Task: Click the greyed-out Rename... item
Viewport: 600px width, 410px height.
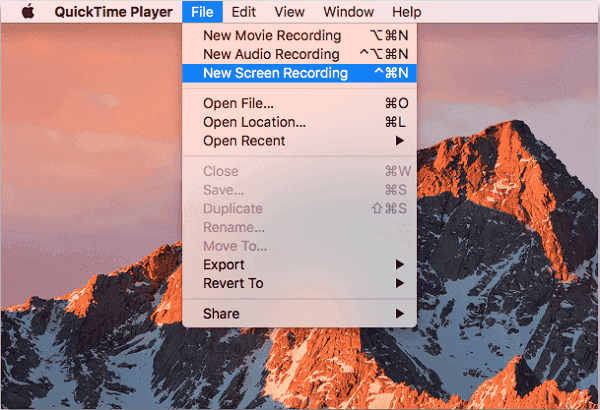Action: coord(299,227)
